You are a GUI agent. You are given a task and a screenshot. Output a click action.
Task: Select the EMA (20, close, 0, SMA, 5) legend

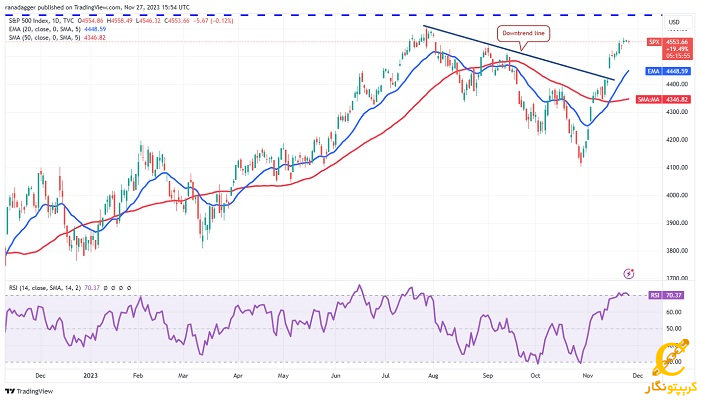click(44, 29)
